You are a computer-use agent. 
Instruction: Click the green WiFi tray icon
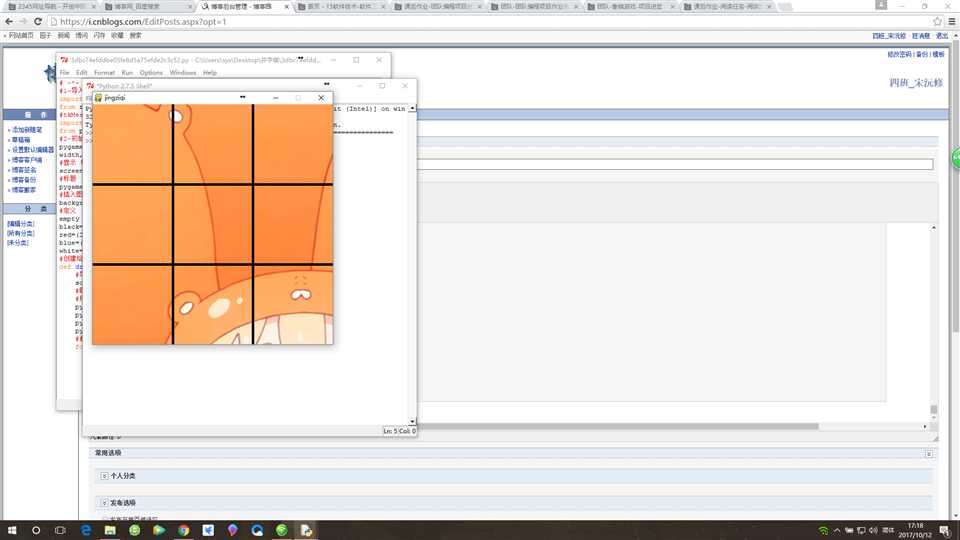pos(823,530)
